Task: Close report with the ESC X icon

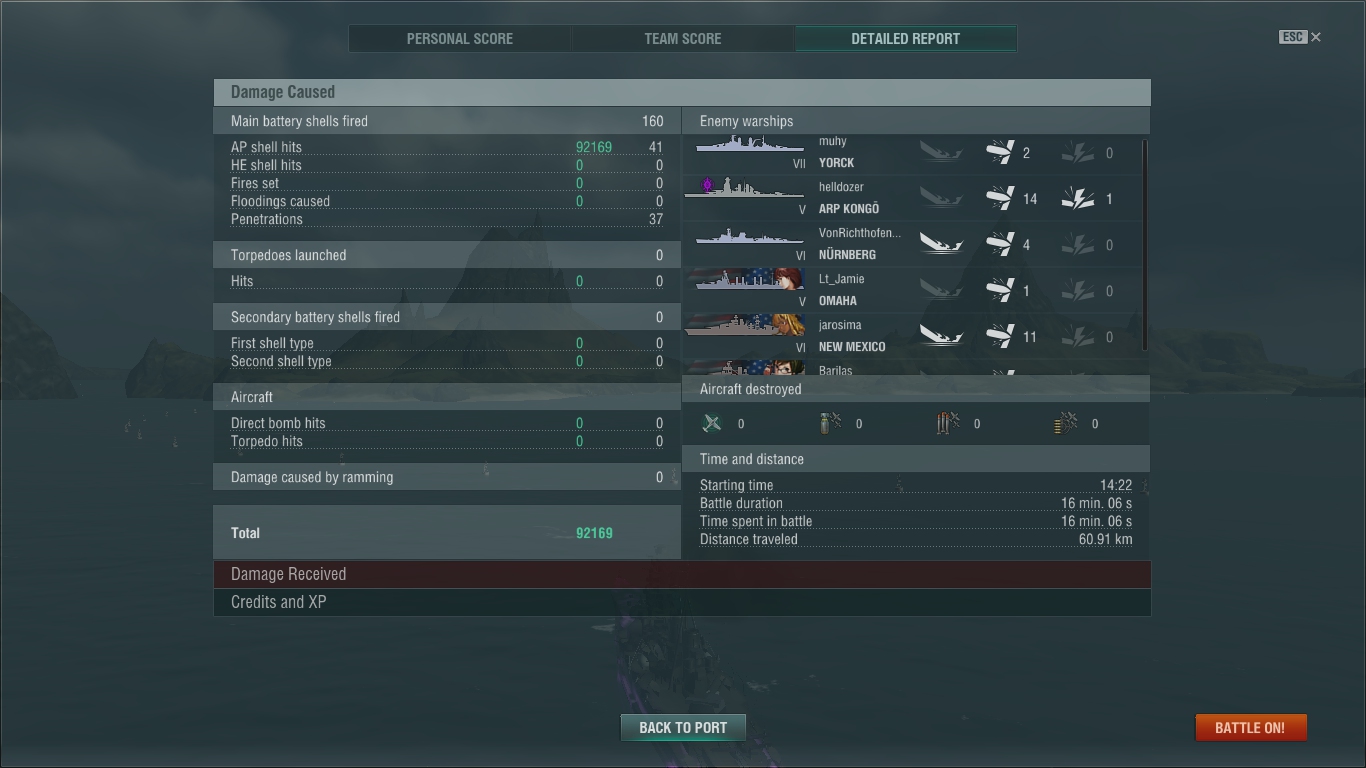Action: pyautogui.click(x=1300, y=37)
